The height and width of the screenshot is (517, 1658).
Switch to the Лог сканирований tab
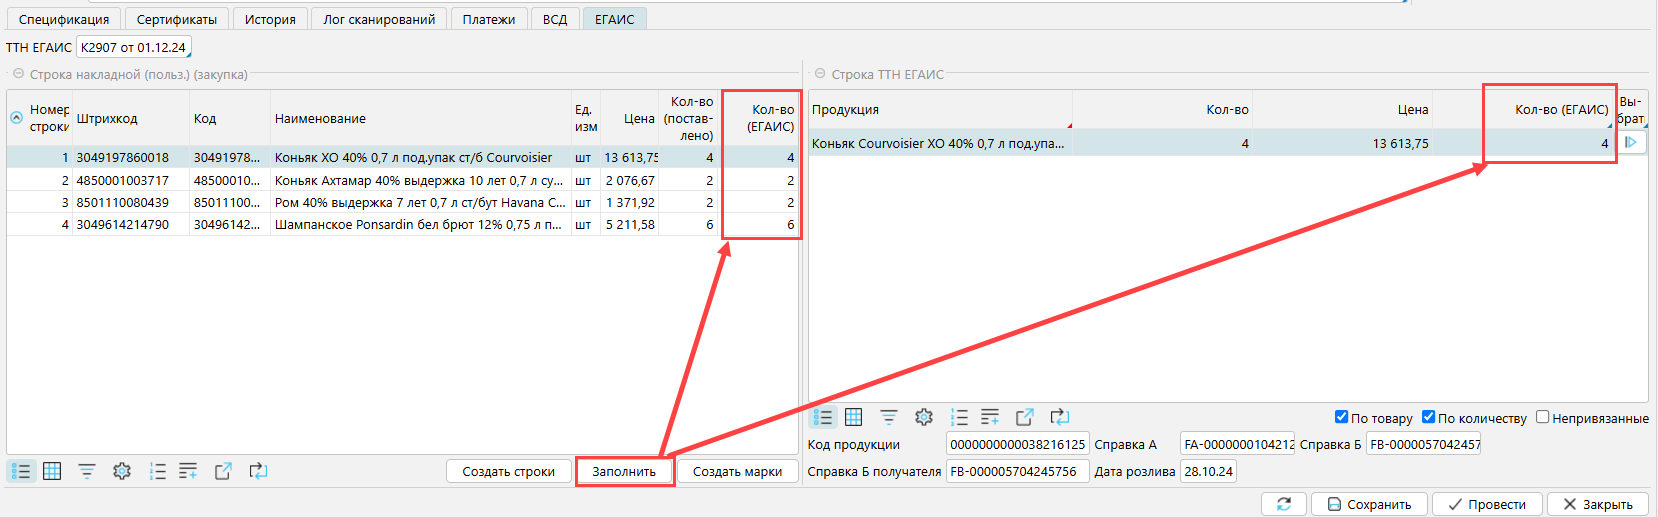tap(379, 19)
